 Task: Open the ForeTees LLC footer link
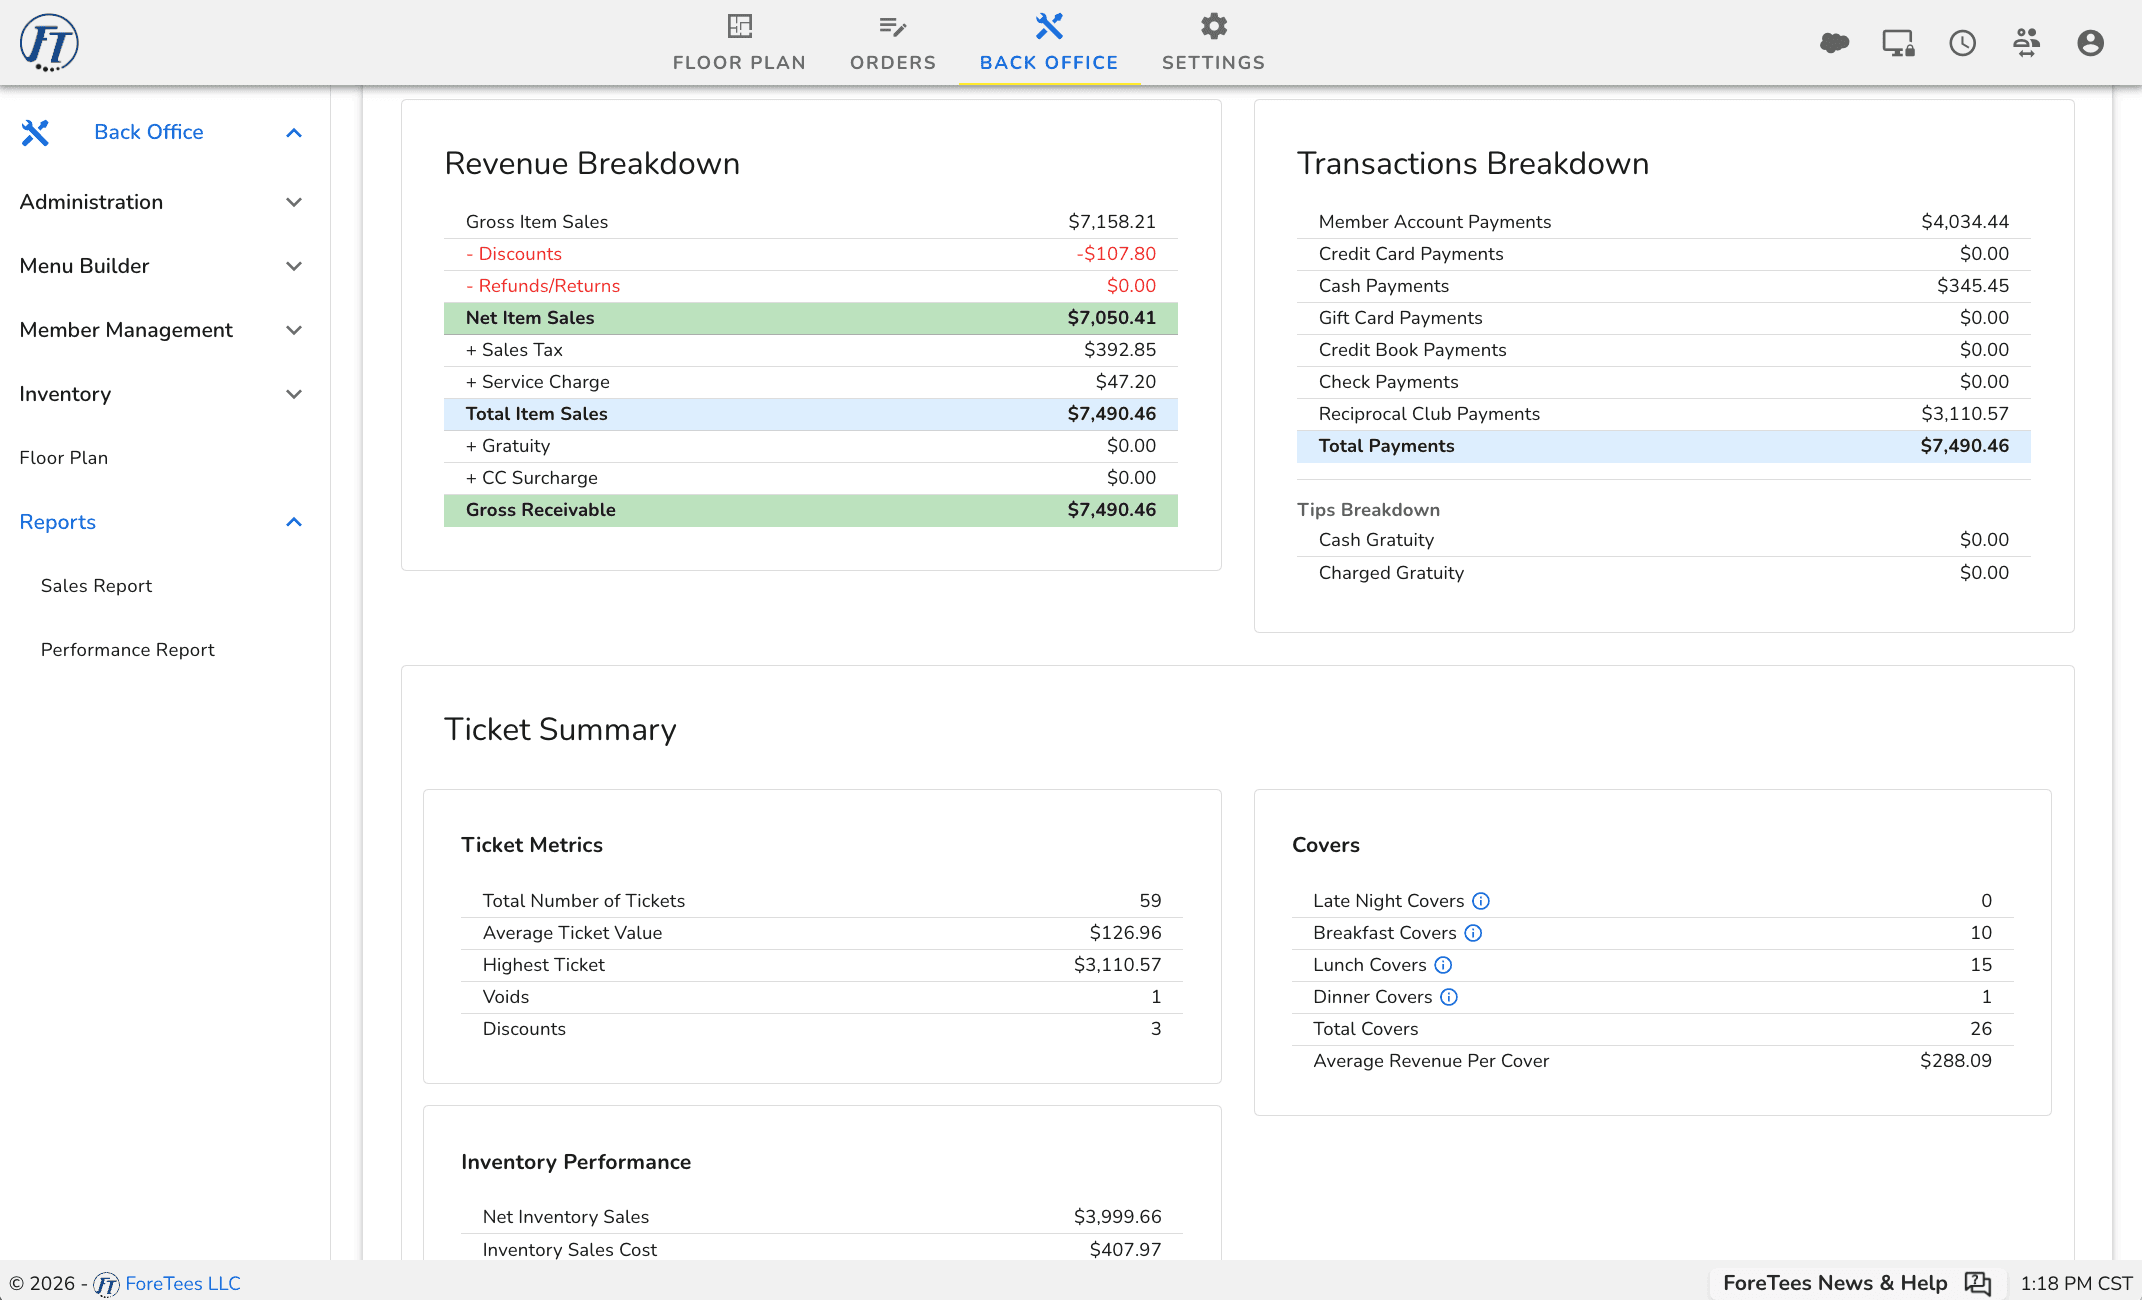pyautogui.click(x=183, y=1283)
